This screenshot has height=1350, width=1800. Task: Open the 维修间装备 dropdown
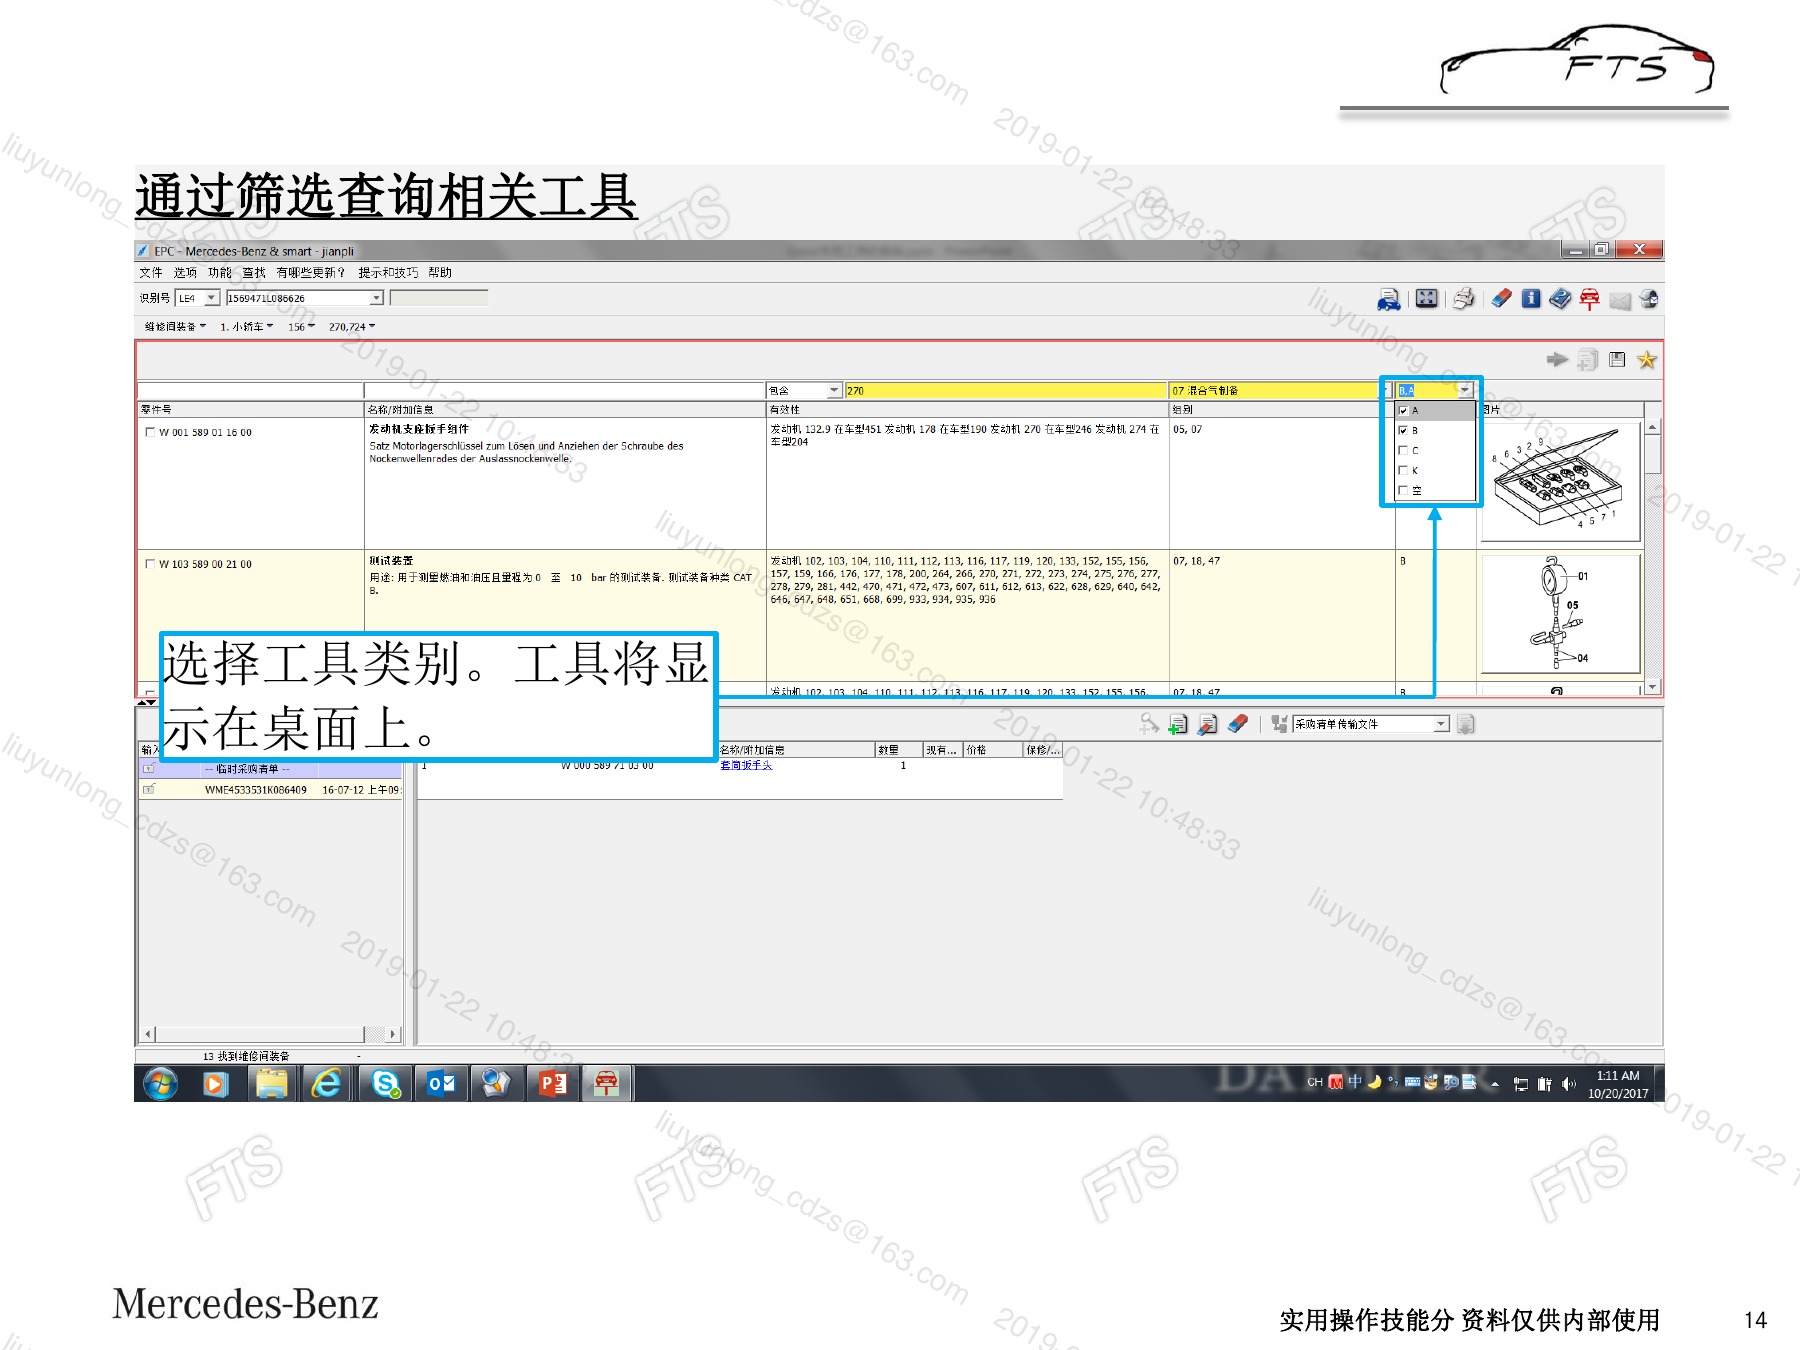175,327
